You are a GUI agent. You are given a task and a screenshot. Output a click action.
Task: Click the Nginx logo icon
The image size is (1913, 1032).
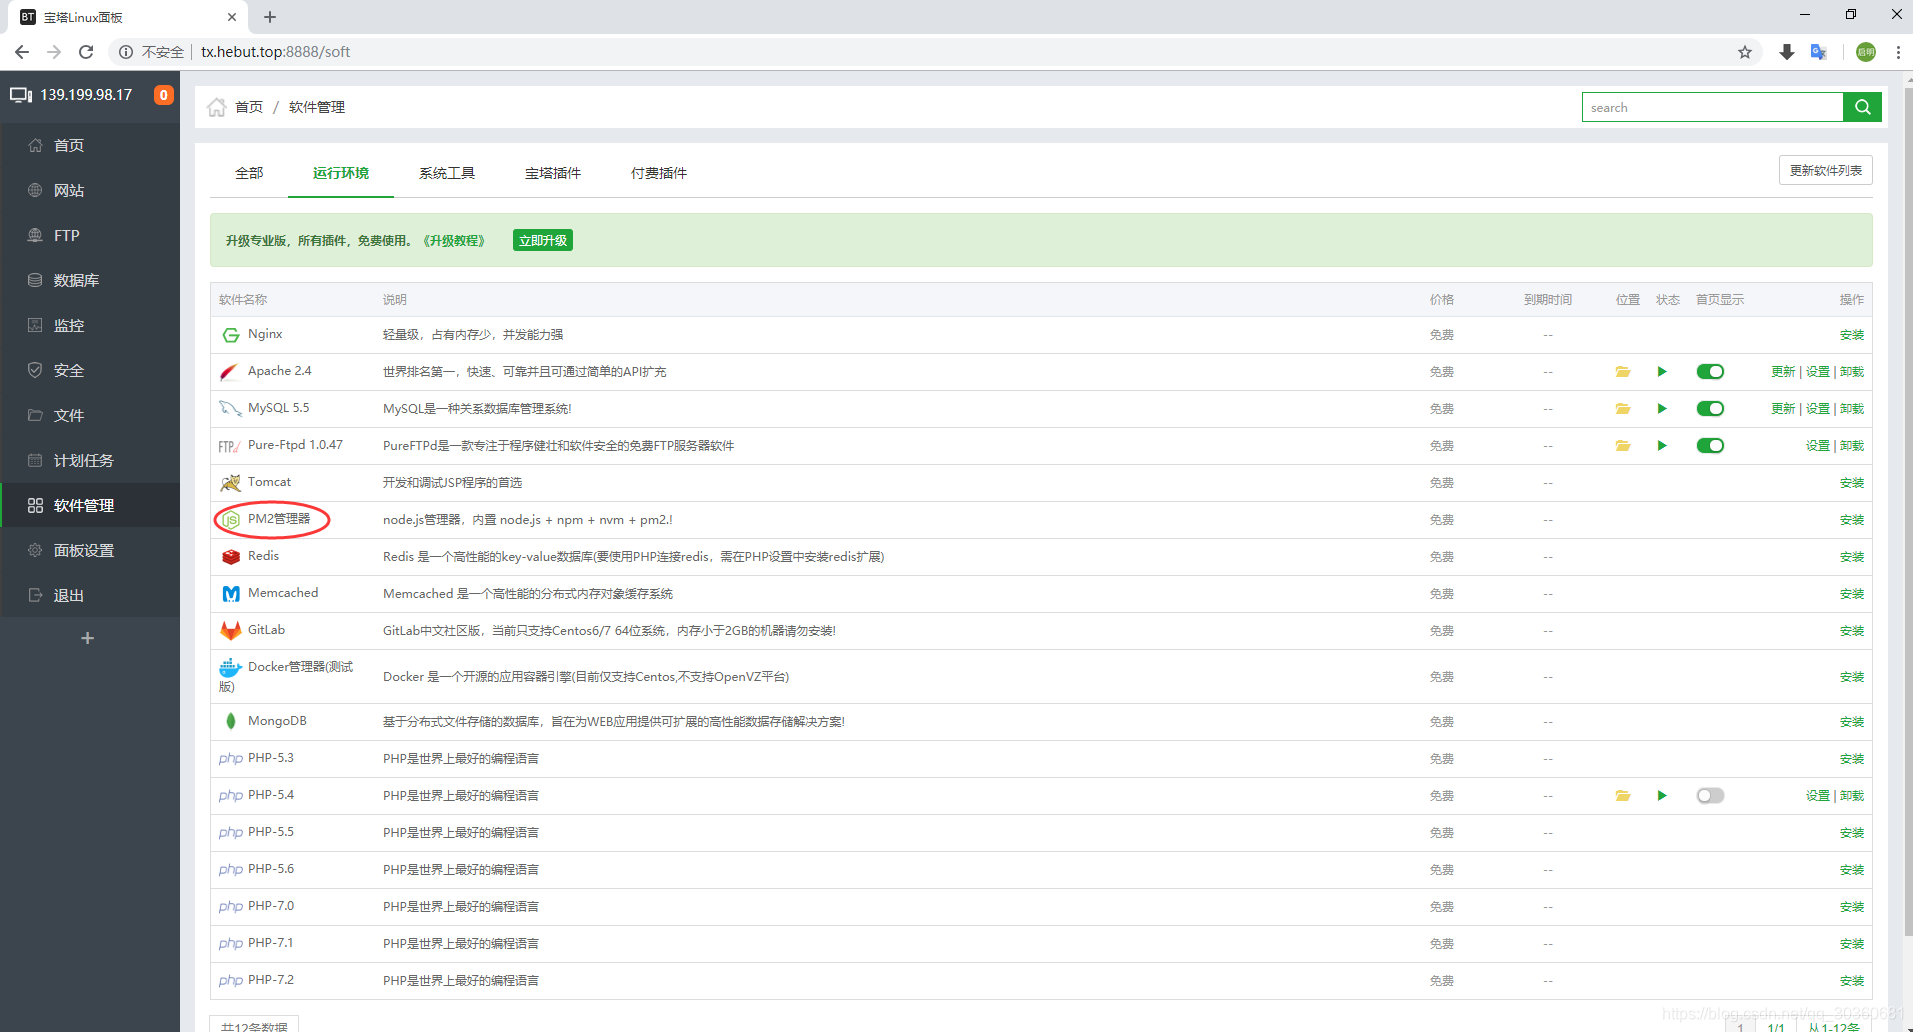pos(231,335)
